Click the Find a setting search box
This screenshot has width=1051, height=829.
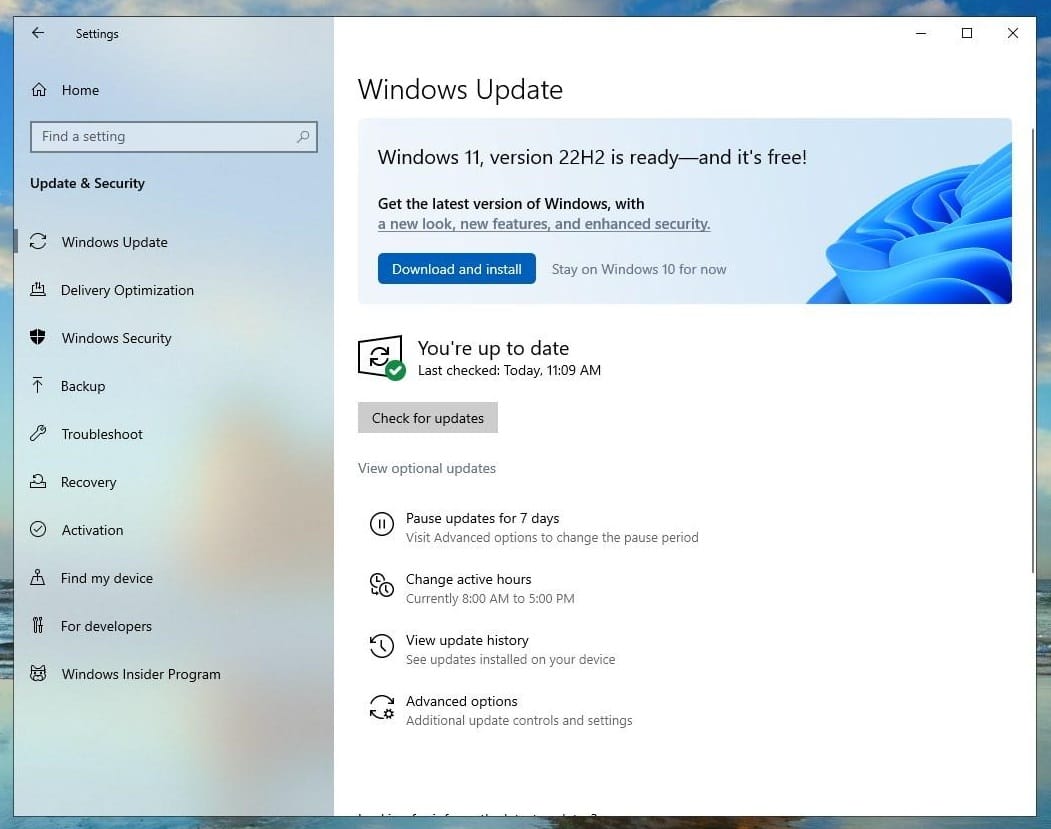click(174, 137)
